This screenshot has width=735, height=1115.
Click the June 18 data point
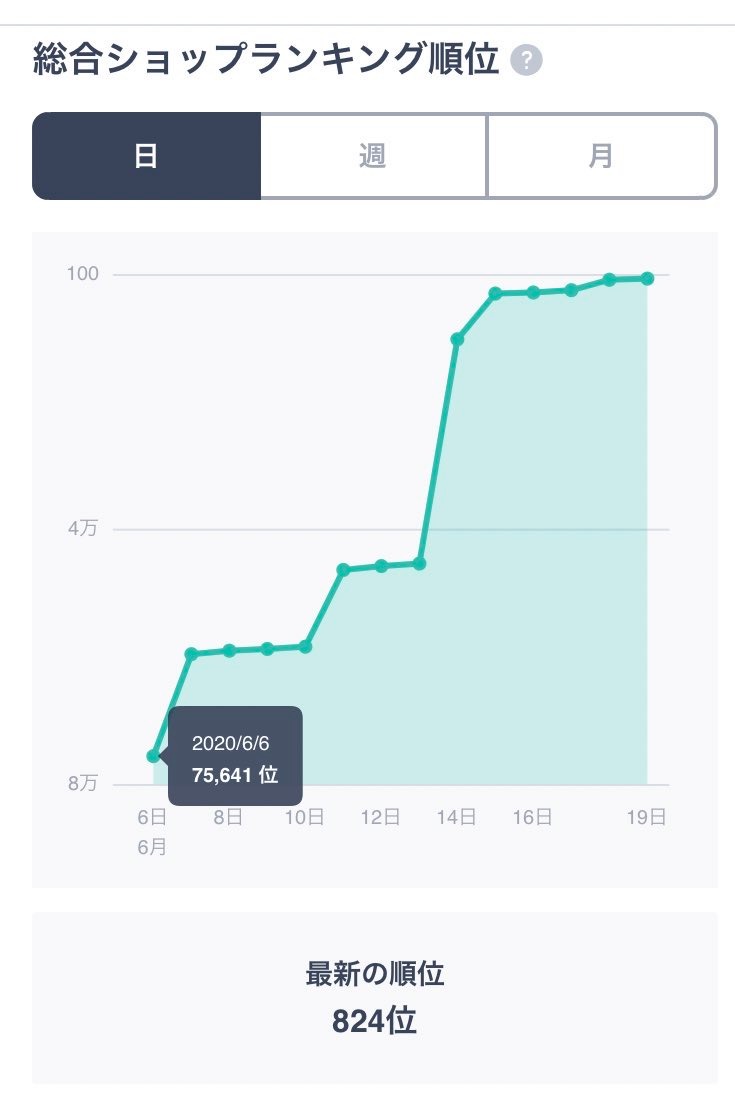[609, 280]
